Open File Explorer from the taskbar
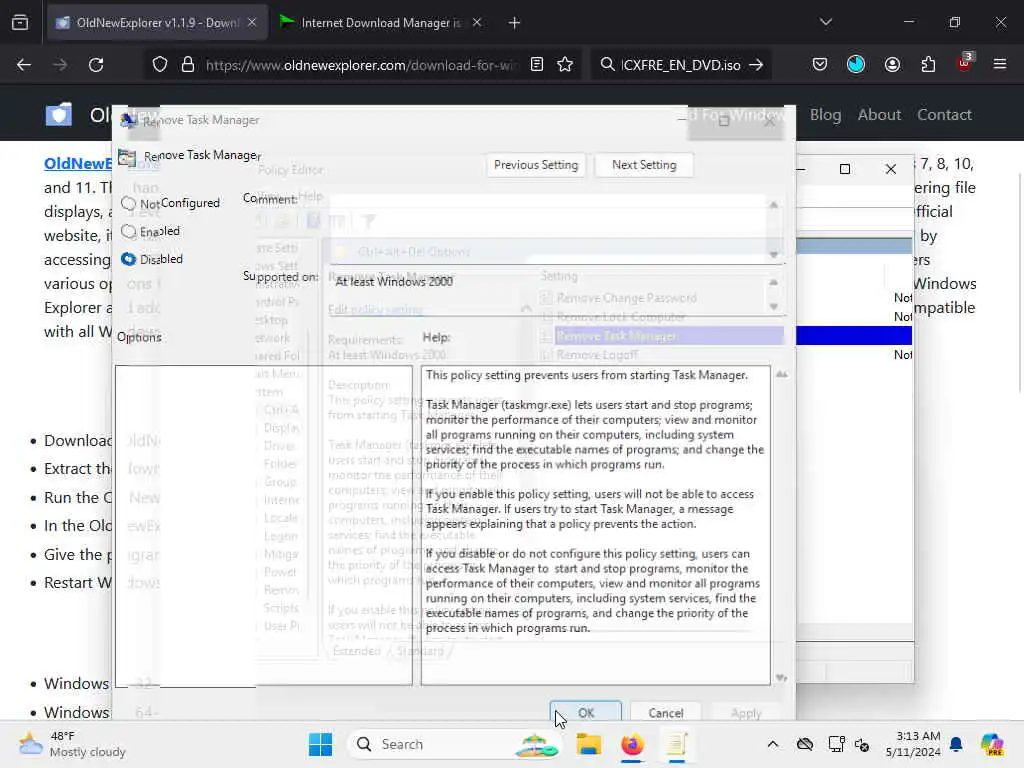This screenshot has width=1024, height=768. (588, 744)
